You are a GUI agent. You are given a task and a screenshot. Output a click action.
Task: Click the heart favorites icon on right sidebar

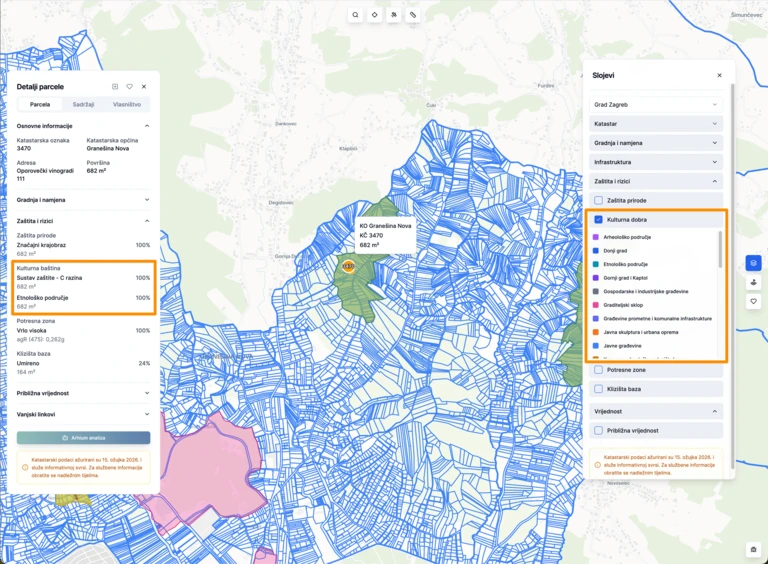753,301
